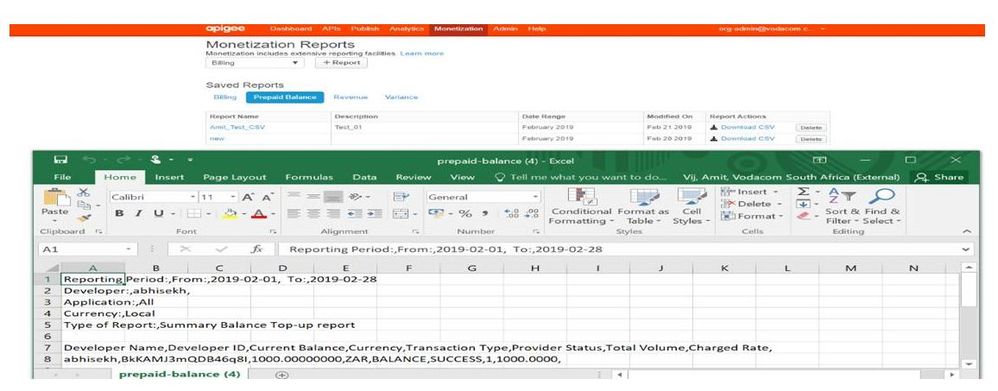Apply accounting number format
This screenshot has height=391, width=998.
tap(435, 214)
